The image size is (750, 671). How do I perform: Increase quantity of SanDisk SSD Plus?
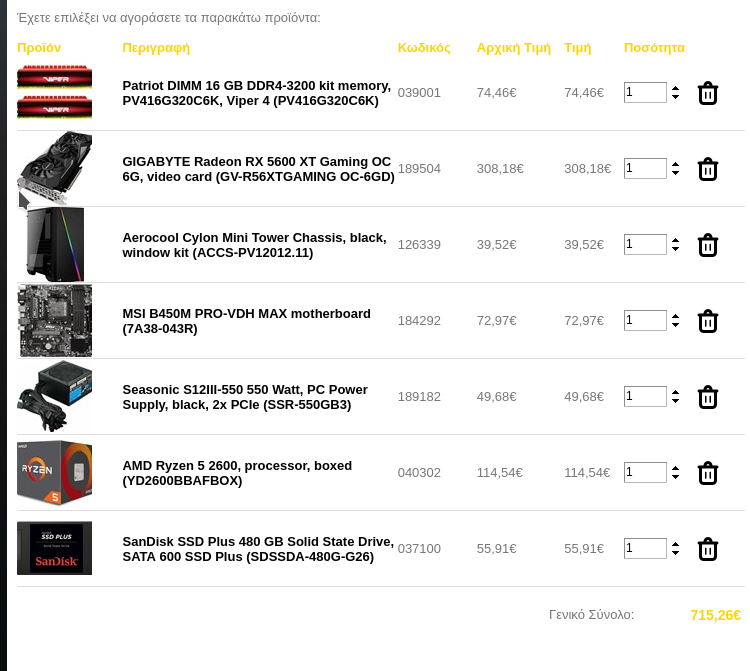click(x=675, y=544)
